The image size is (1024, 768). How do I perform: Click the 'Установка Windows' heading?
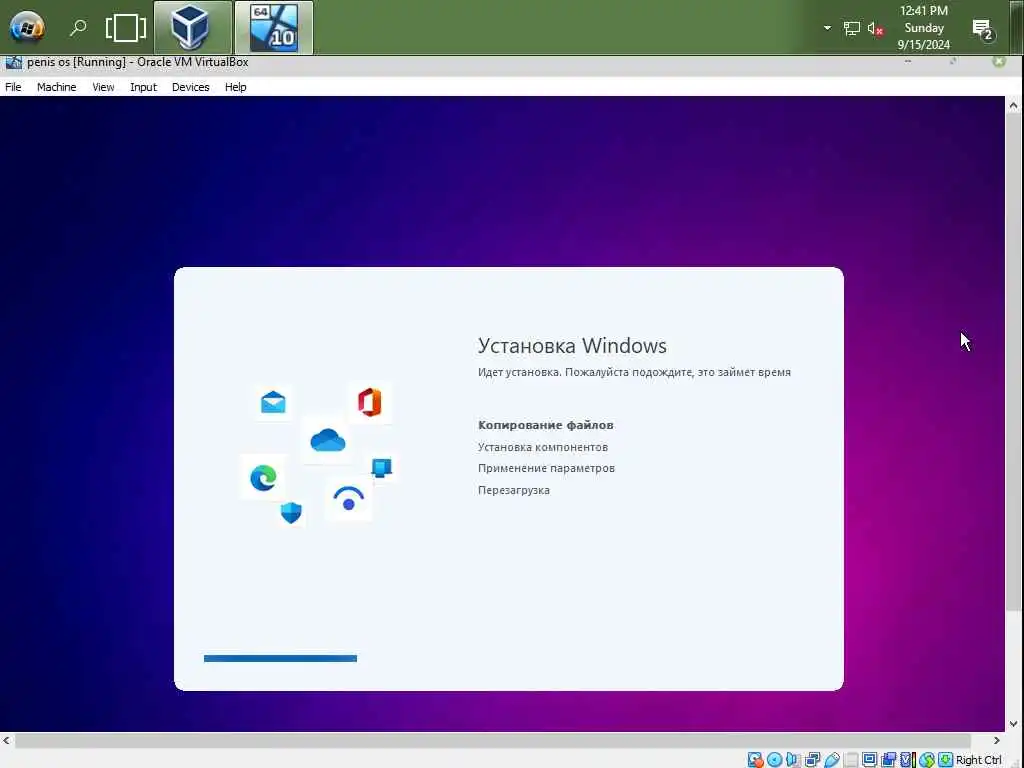572,345
